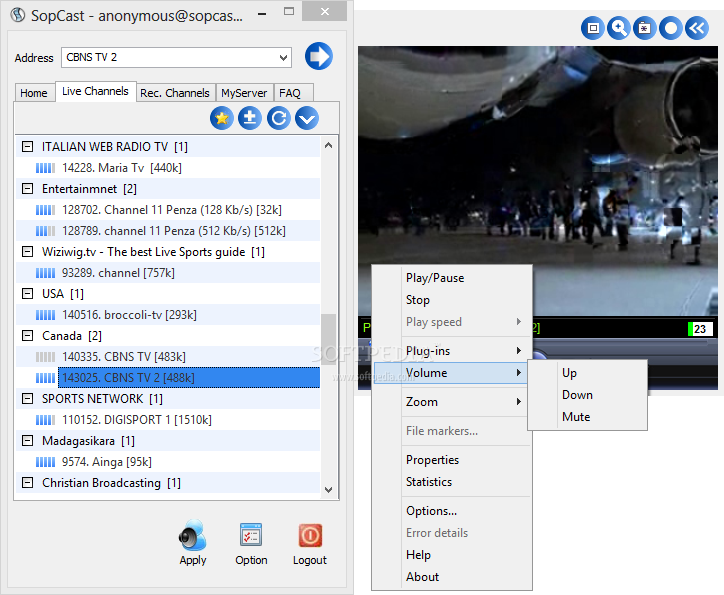Switch to the Home tab
The height and width of the screenshot is (595, 724).
[34, 93]
